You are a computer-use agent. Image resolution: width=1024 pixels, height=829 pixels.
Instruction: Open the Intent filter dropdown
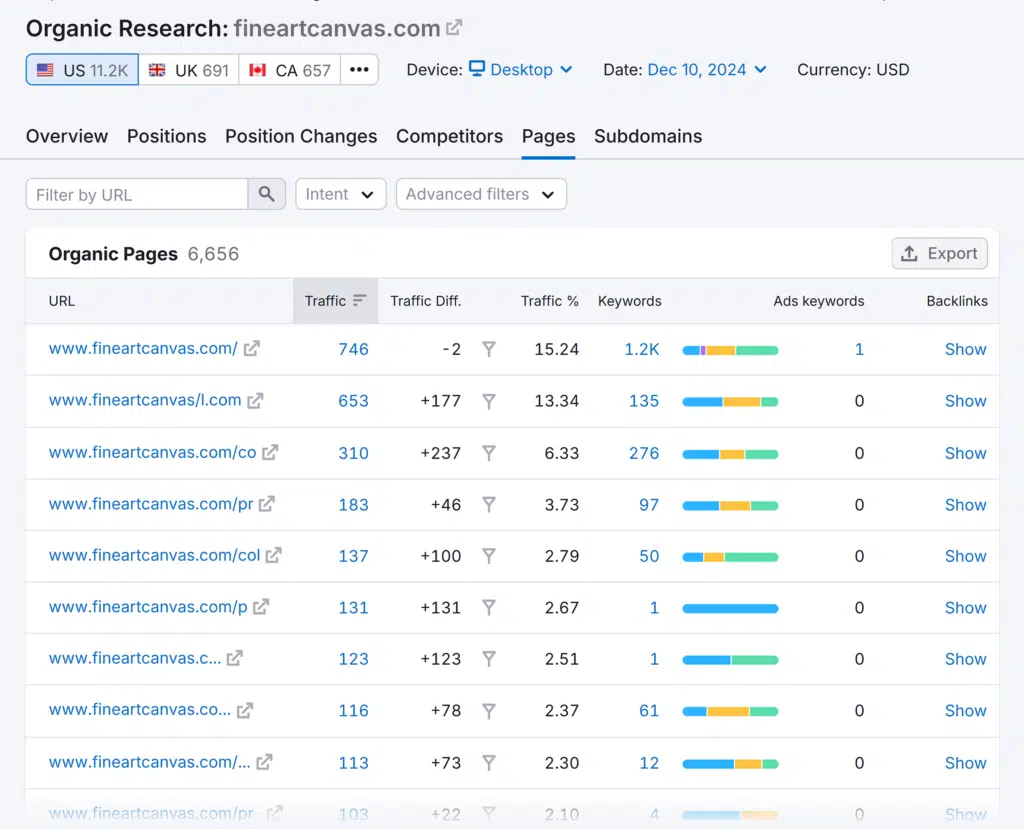coord(340,194)
